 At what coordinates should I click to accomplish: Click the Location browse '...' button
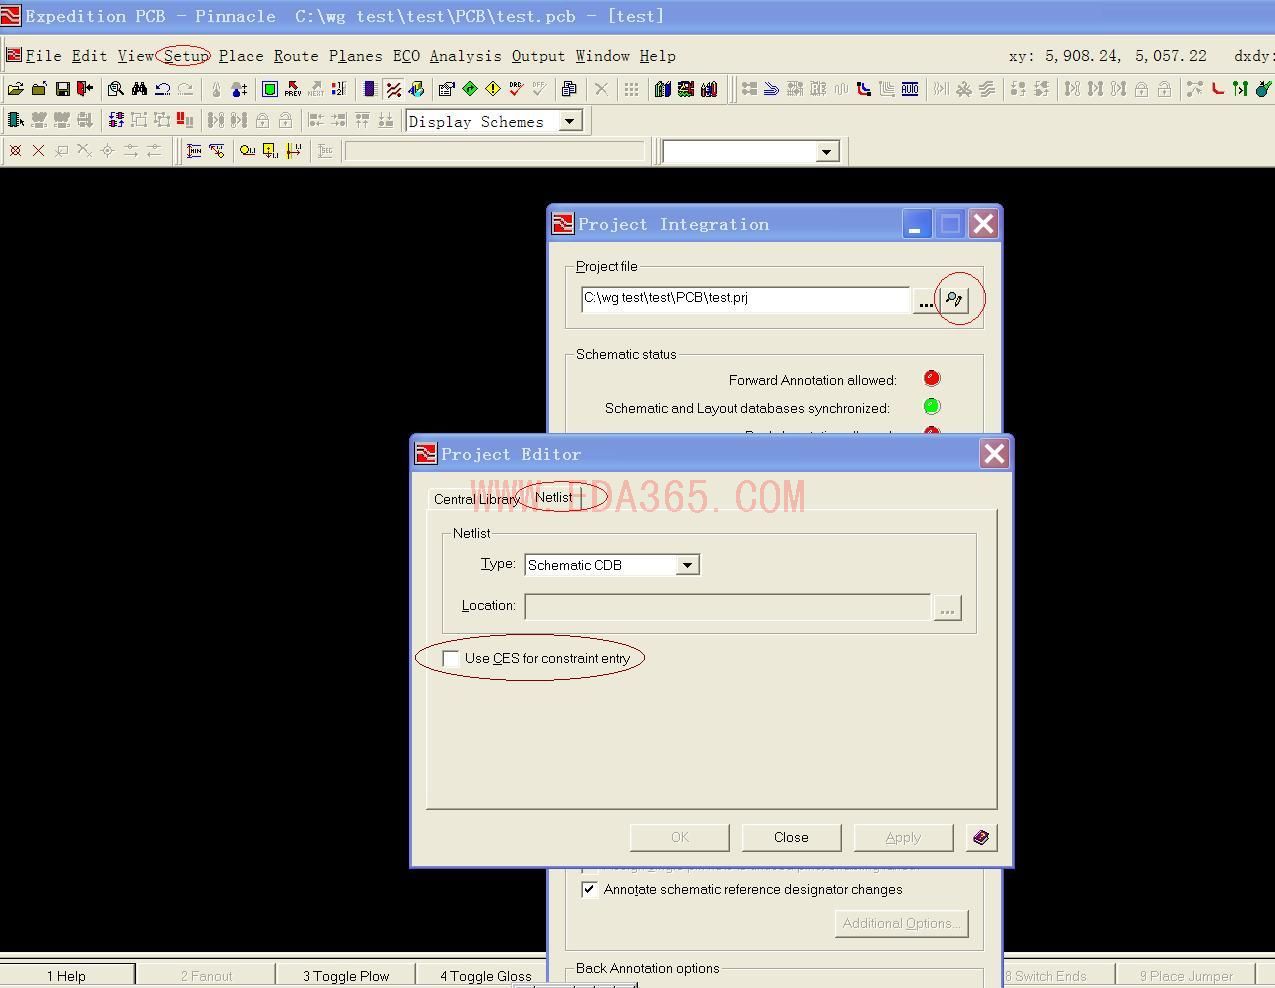coord(947,608)
